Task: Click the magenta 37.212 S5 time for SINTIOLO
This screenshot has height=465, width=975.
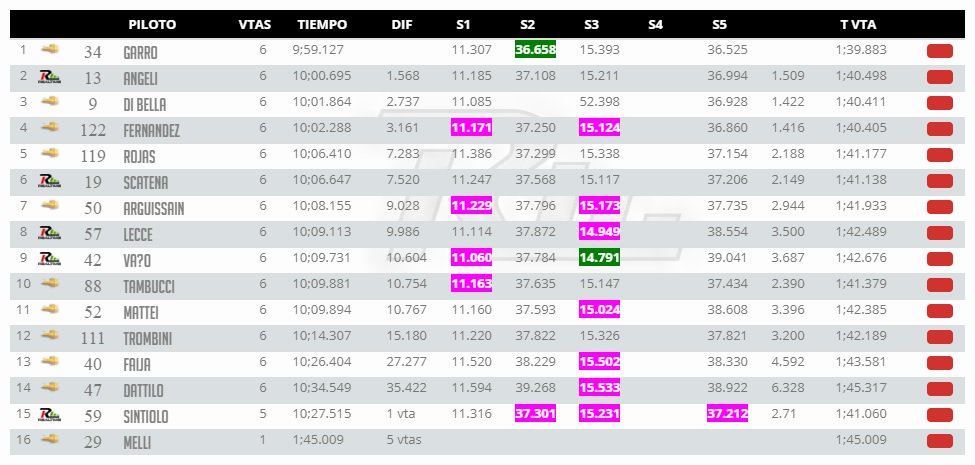Action: 728,413
